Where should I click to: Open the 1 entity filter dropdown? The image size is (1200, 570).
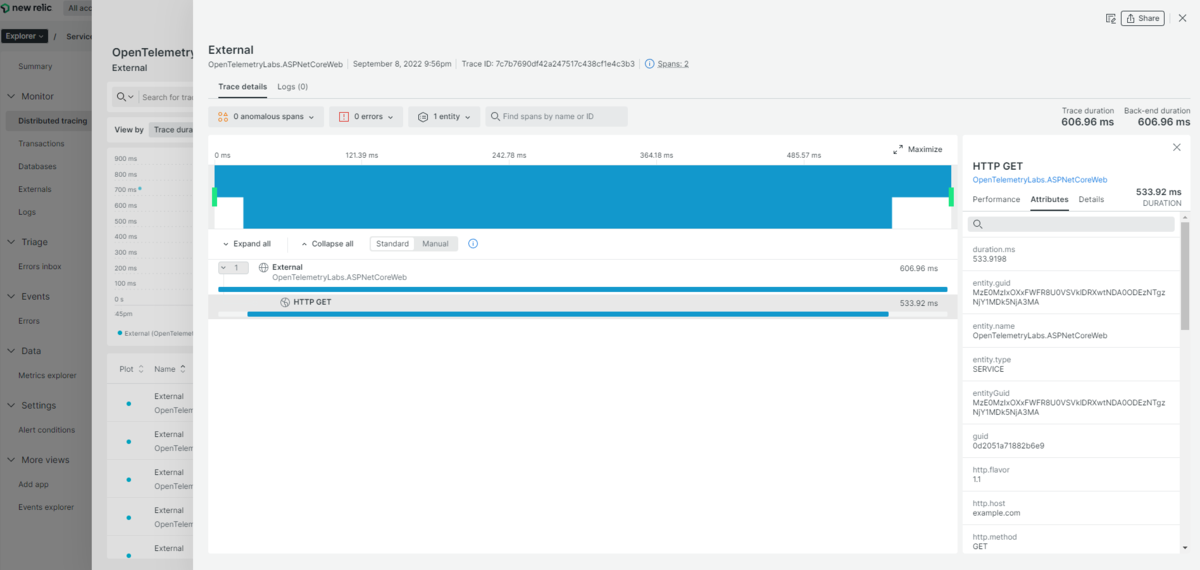tap(444, 117)
